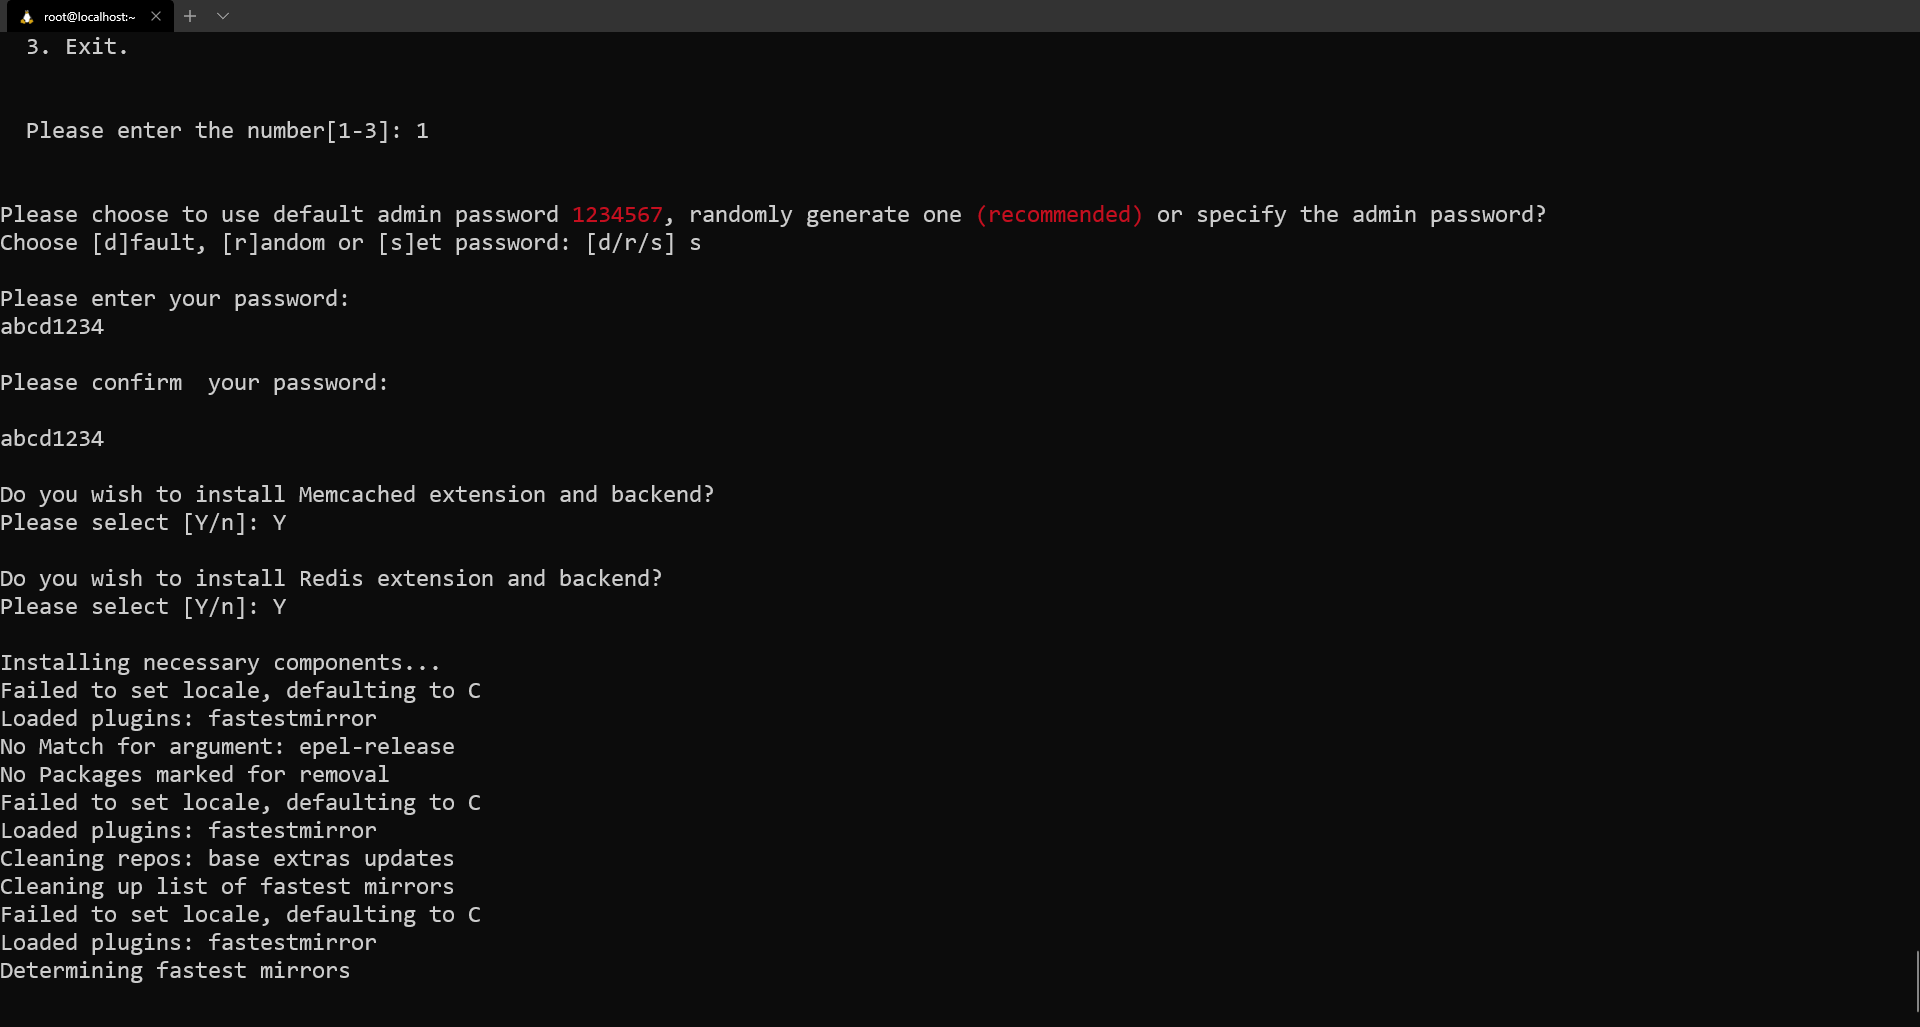Screen dimensions: 1920x1027
Task: Click the Y answer for Redis prompt
Action: point(280,606)
